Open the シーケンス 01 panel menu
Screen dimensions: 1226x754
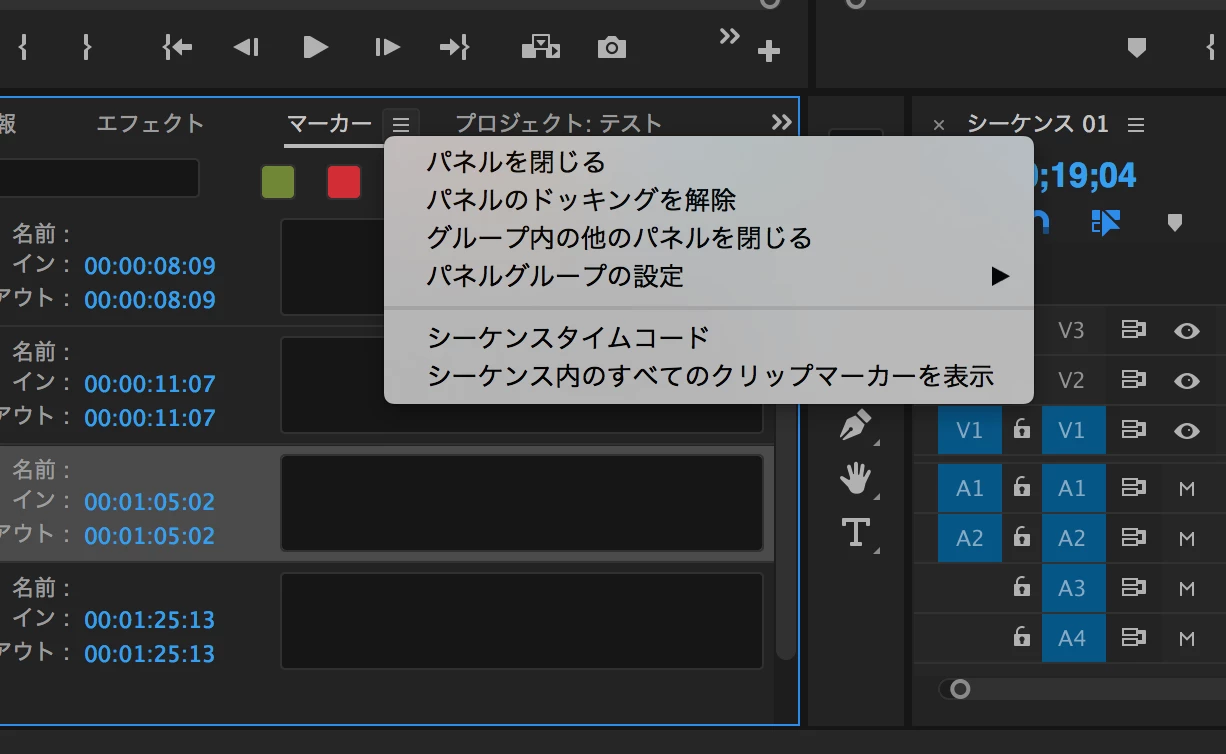pos(1135,125)
